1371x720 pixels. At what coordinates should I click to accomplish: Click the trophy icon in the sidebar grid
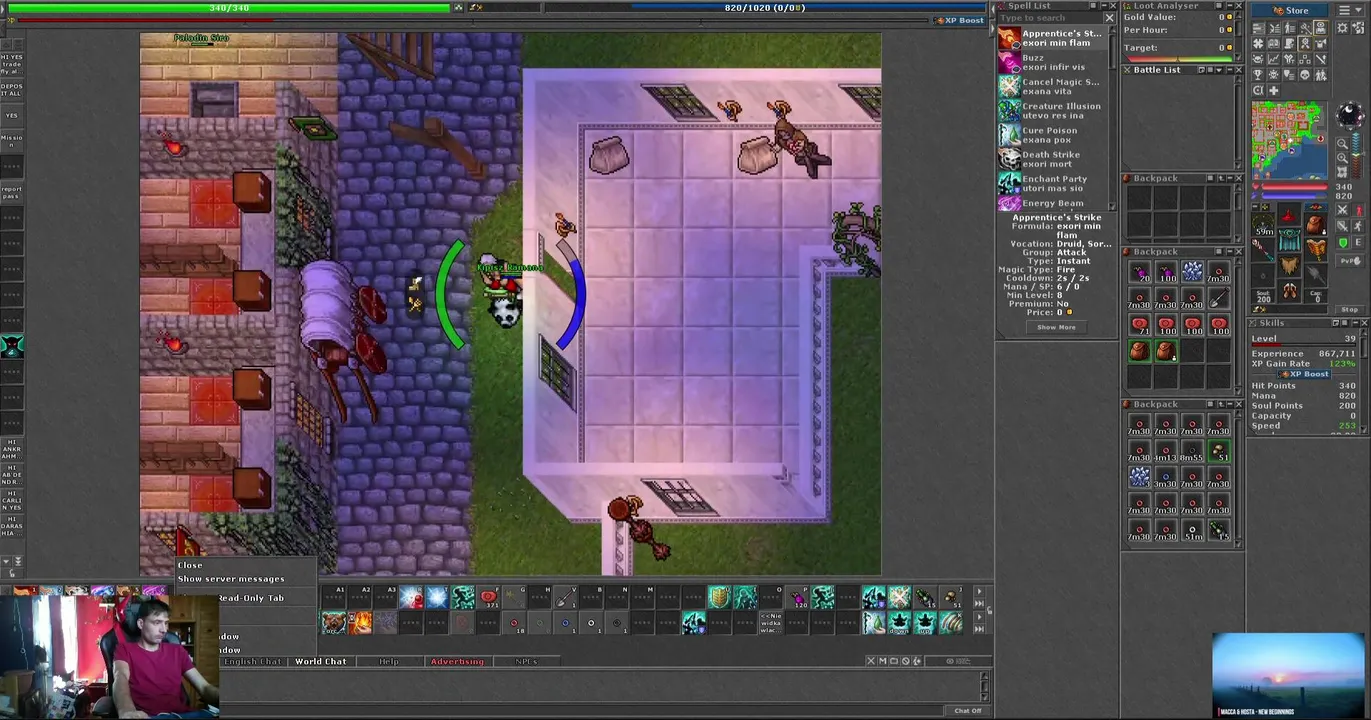(1257, 74)
